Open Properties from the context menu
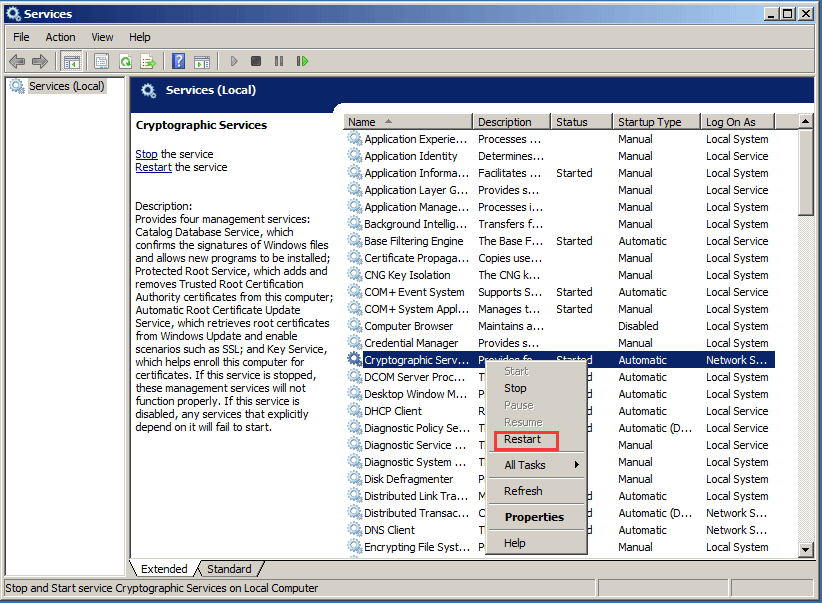Image resolution: width=822 pixels, height=603 pixels. click(x=536, y=517)
